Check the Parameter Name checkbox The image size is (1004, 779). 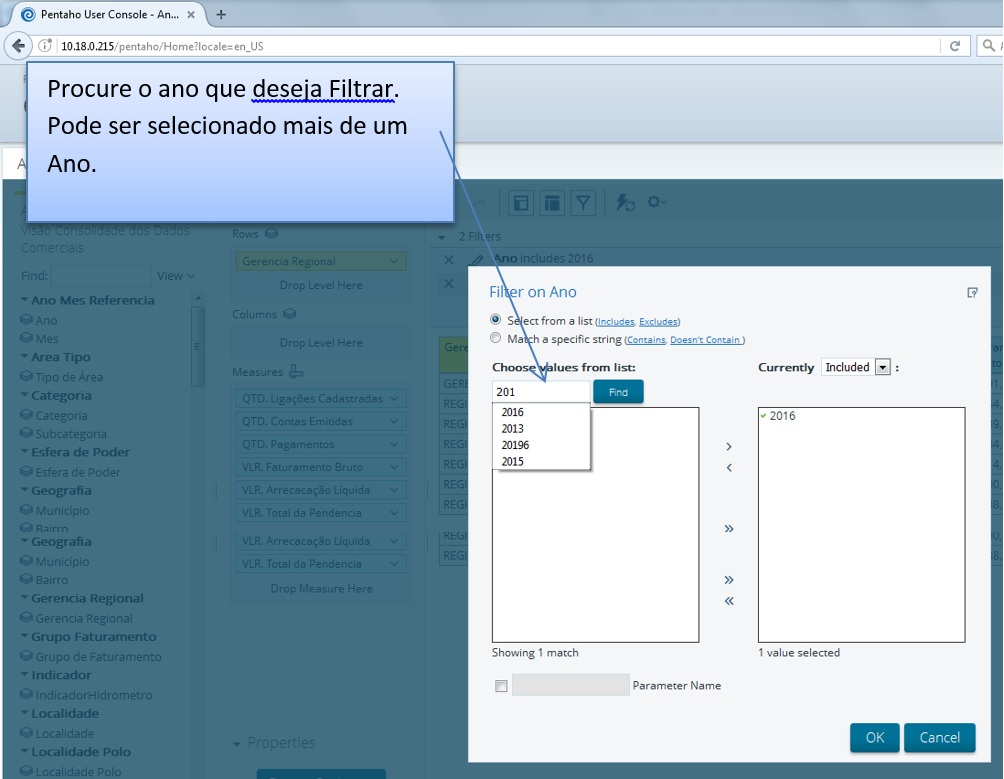tap(501, 685)
